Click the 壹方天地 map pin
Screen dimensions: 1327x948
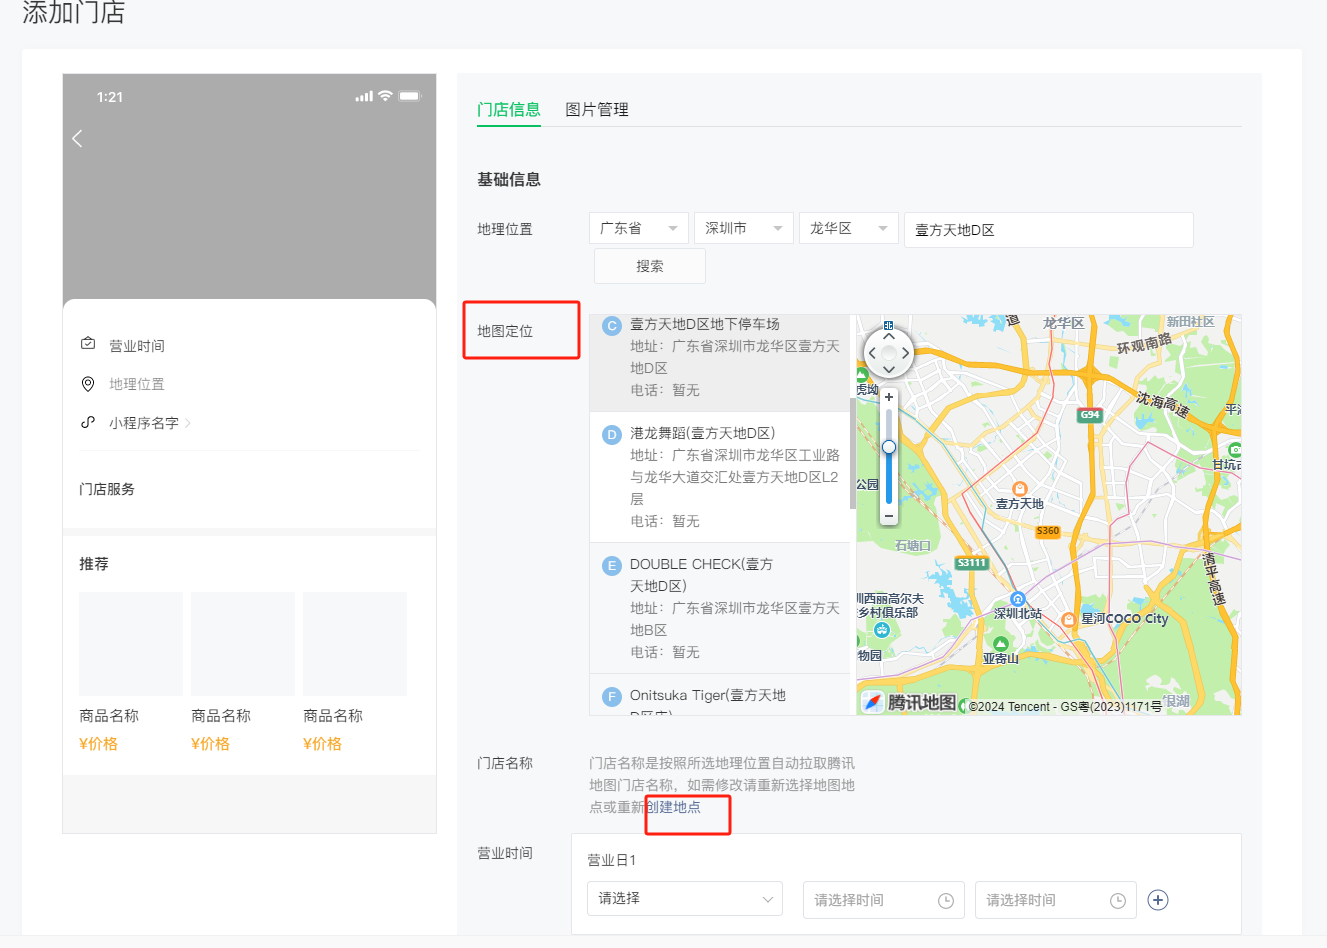point(1019,489)
